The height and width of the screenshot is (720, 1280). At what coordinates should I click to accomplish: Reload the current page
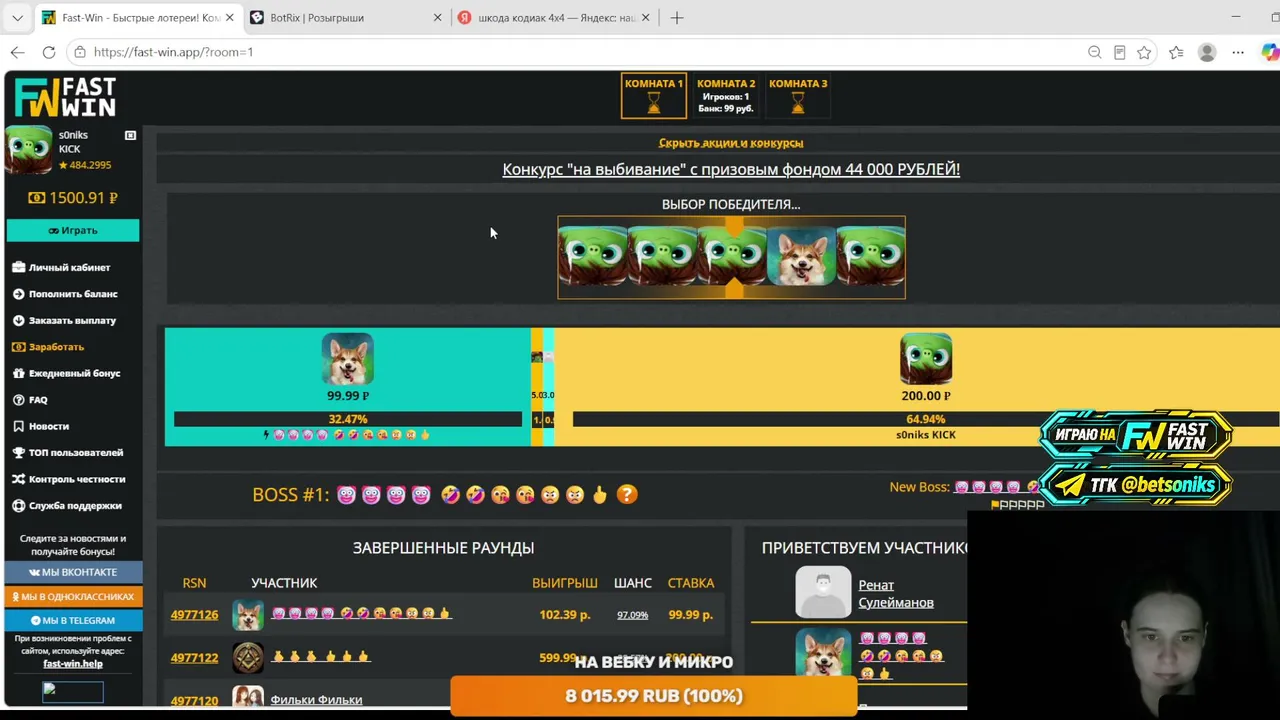pos(49,52)
